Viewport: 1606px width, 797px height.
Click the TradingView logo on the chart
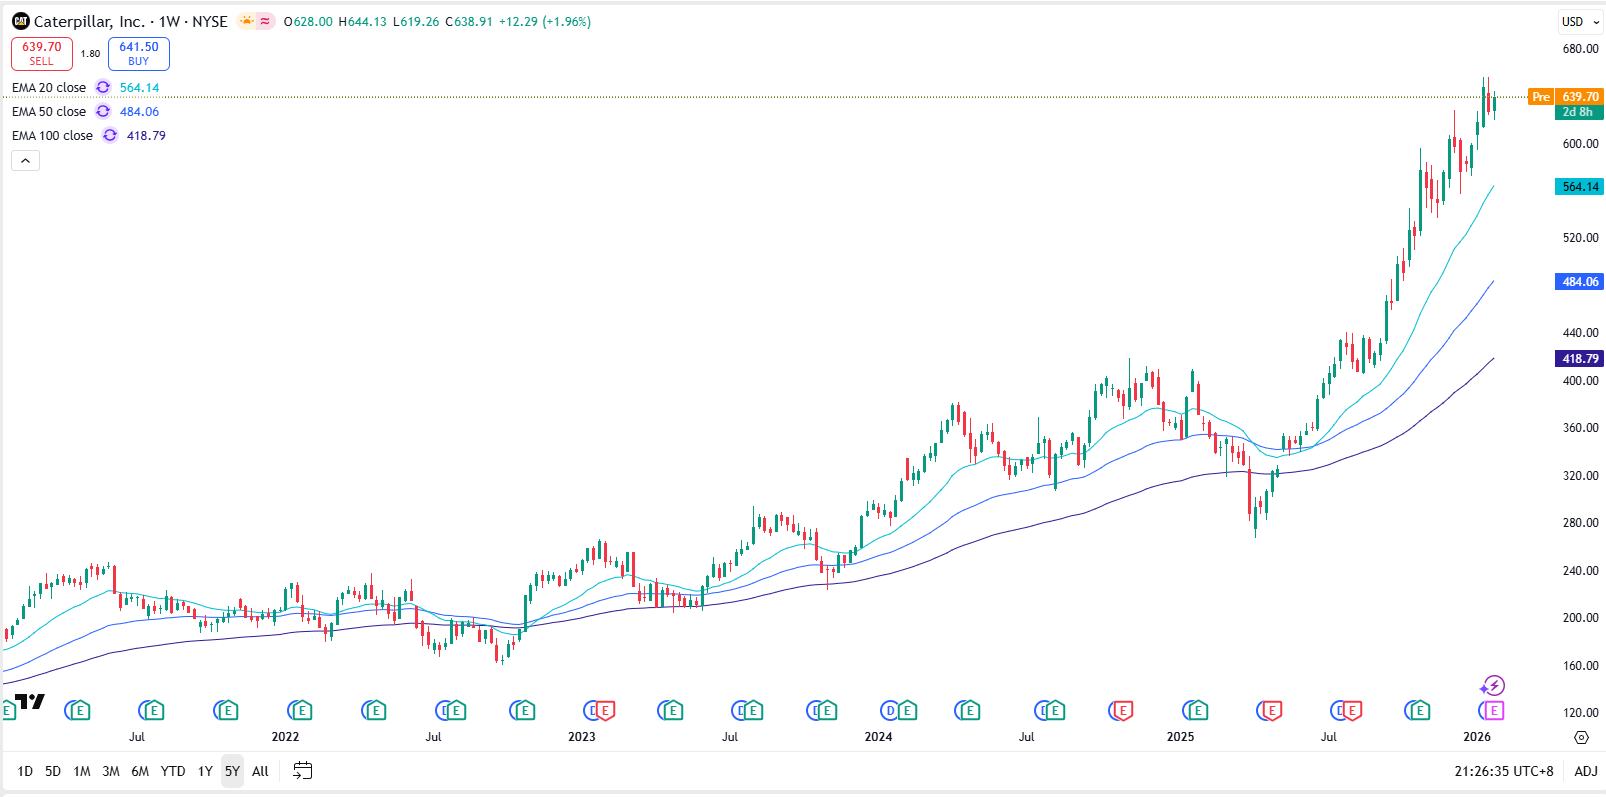(x=30, y=701)
